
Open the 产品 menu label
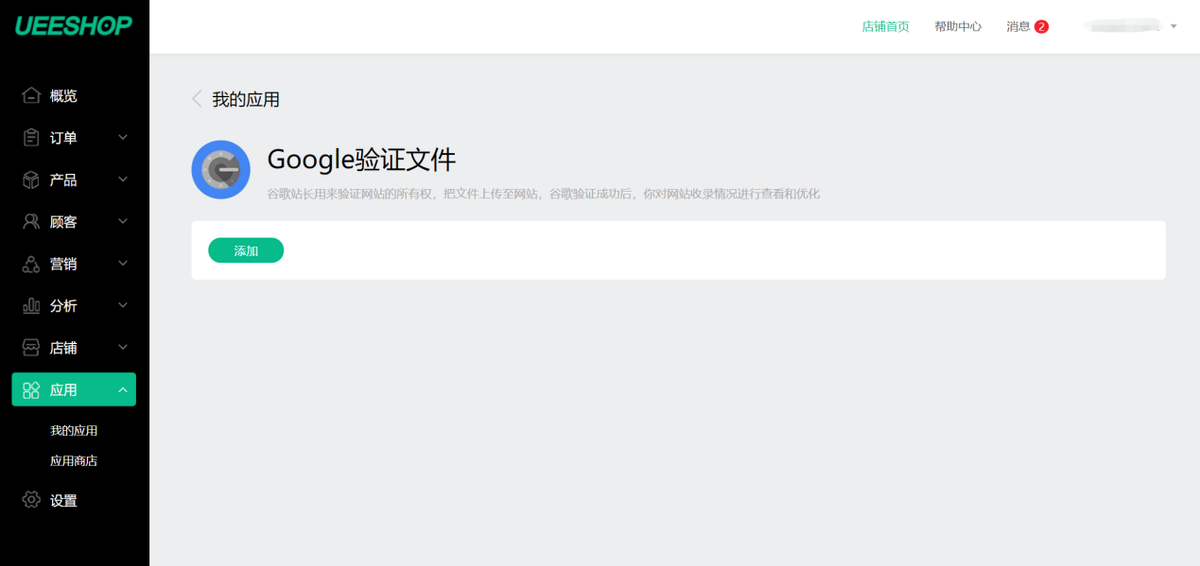[x=63, y=180]
